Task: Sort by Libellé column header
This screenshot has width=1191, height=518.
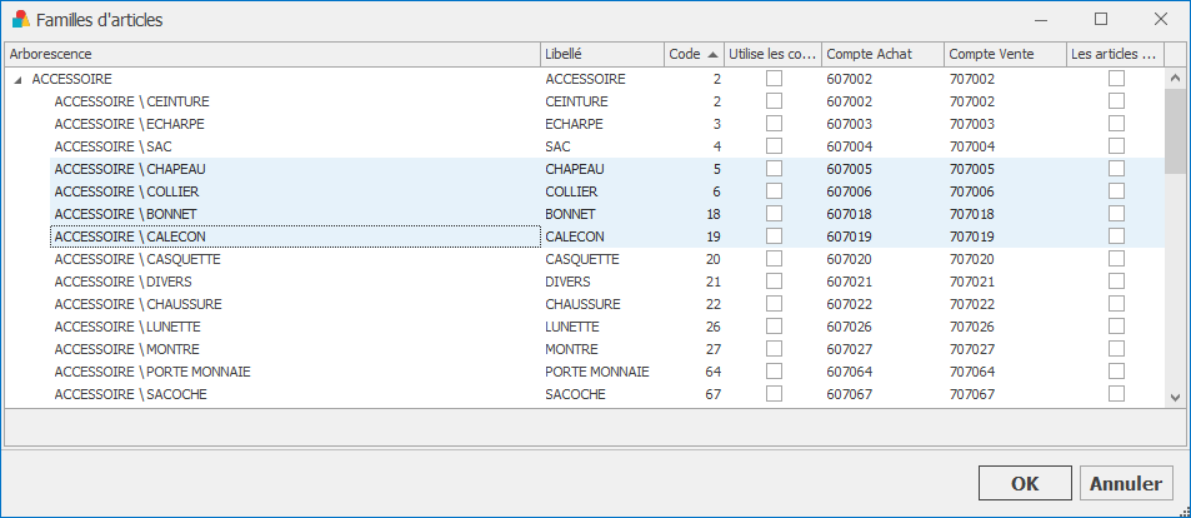Action: 602,55
